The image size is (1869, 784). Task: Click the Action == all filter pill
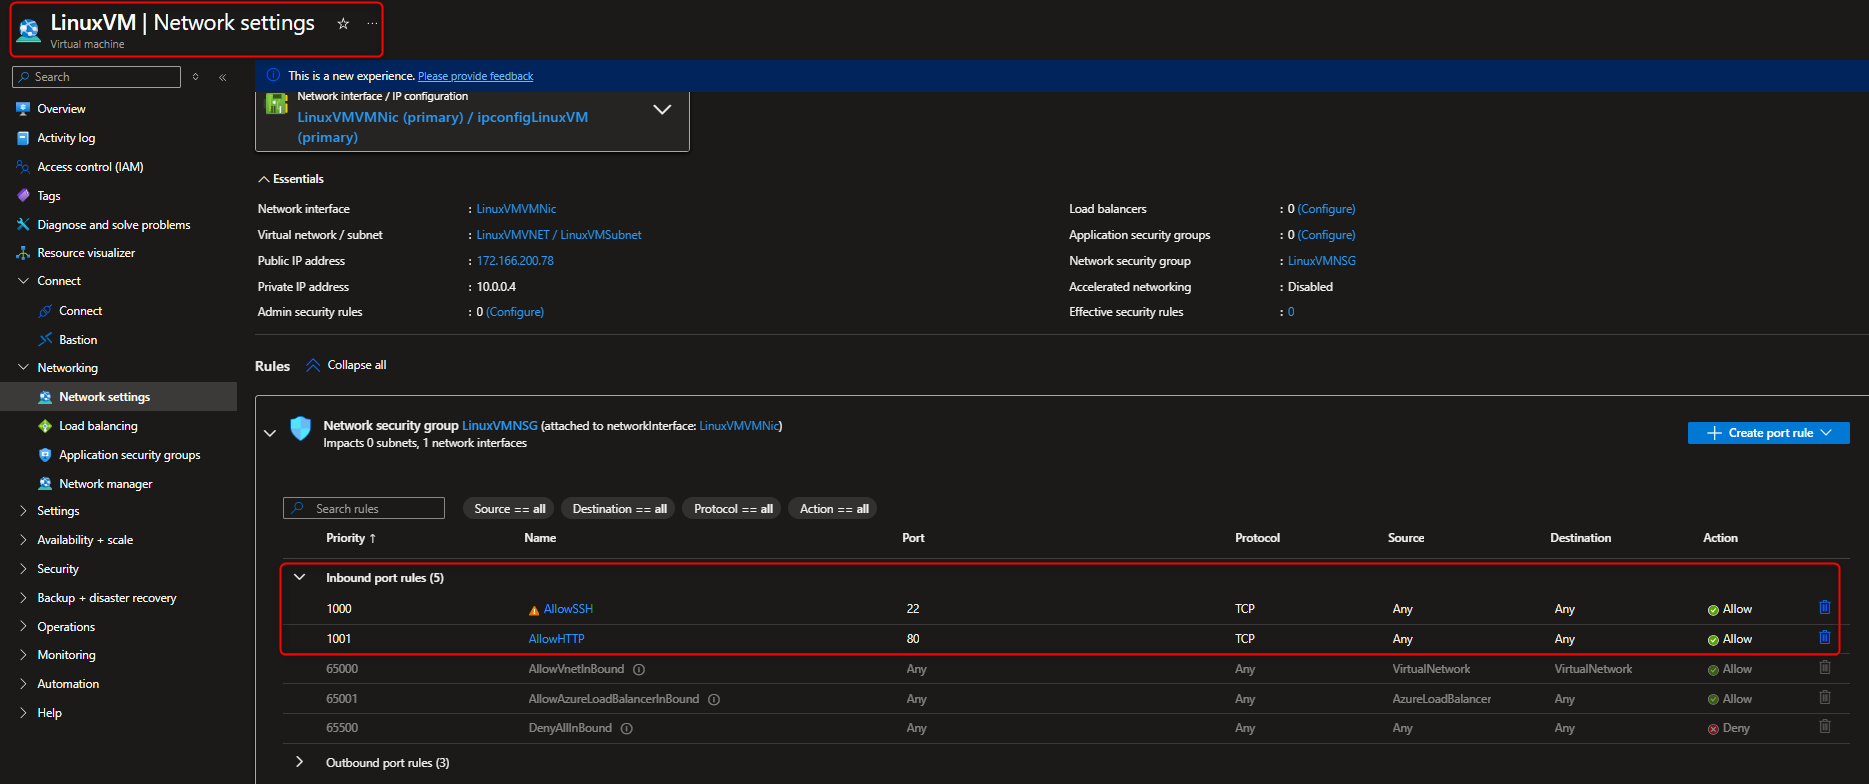click(x=833, y=509)
